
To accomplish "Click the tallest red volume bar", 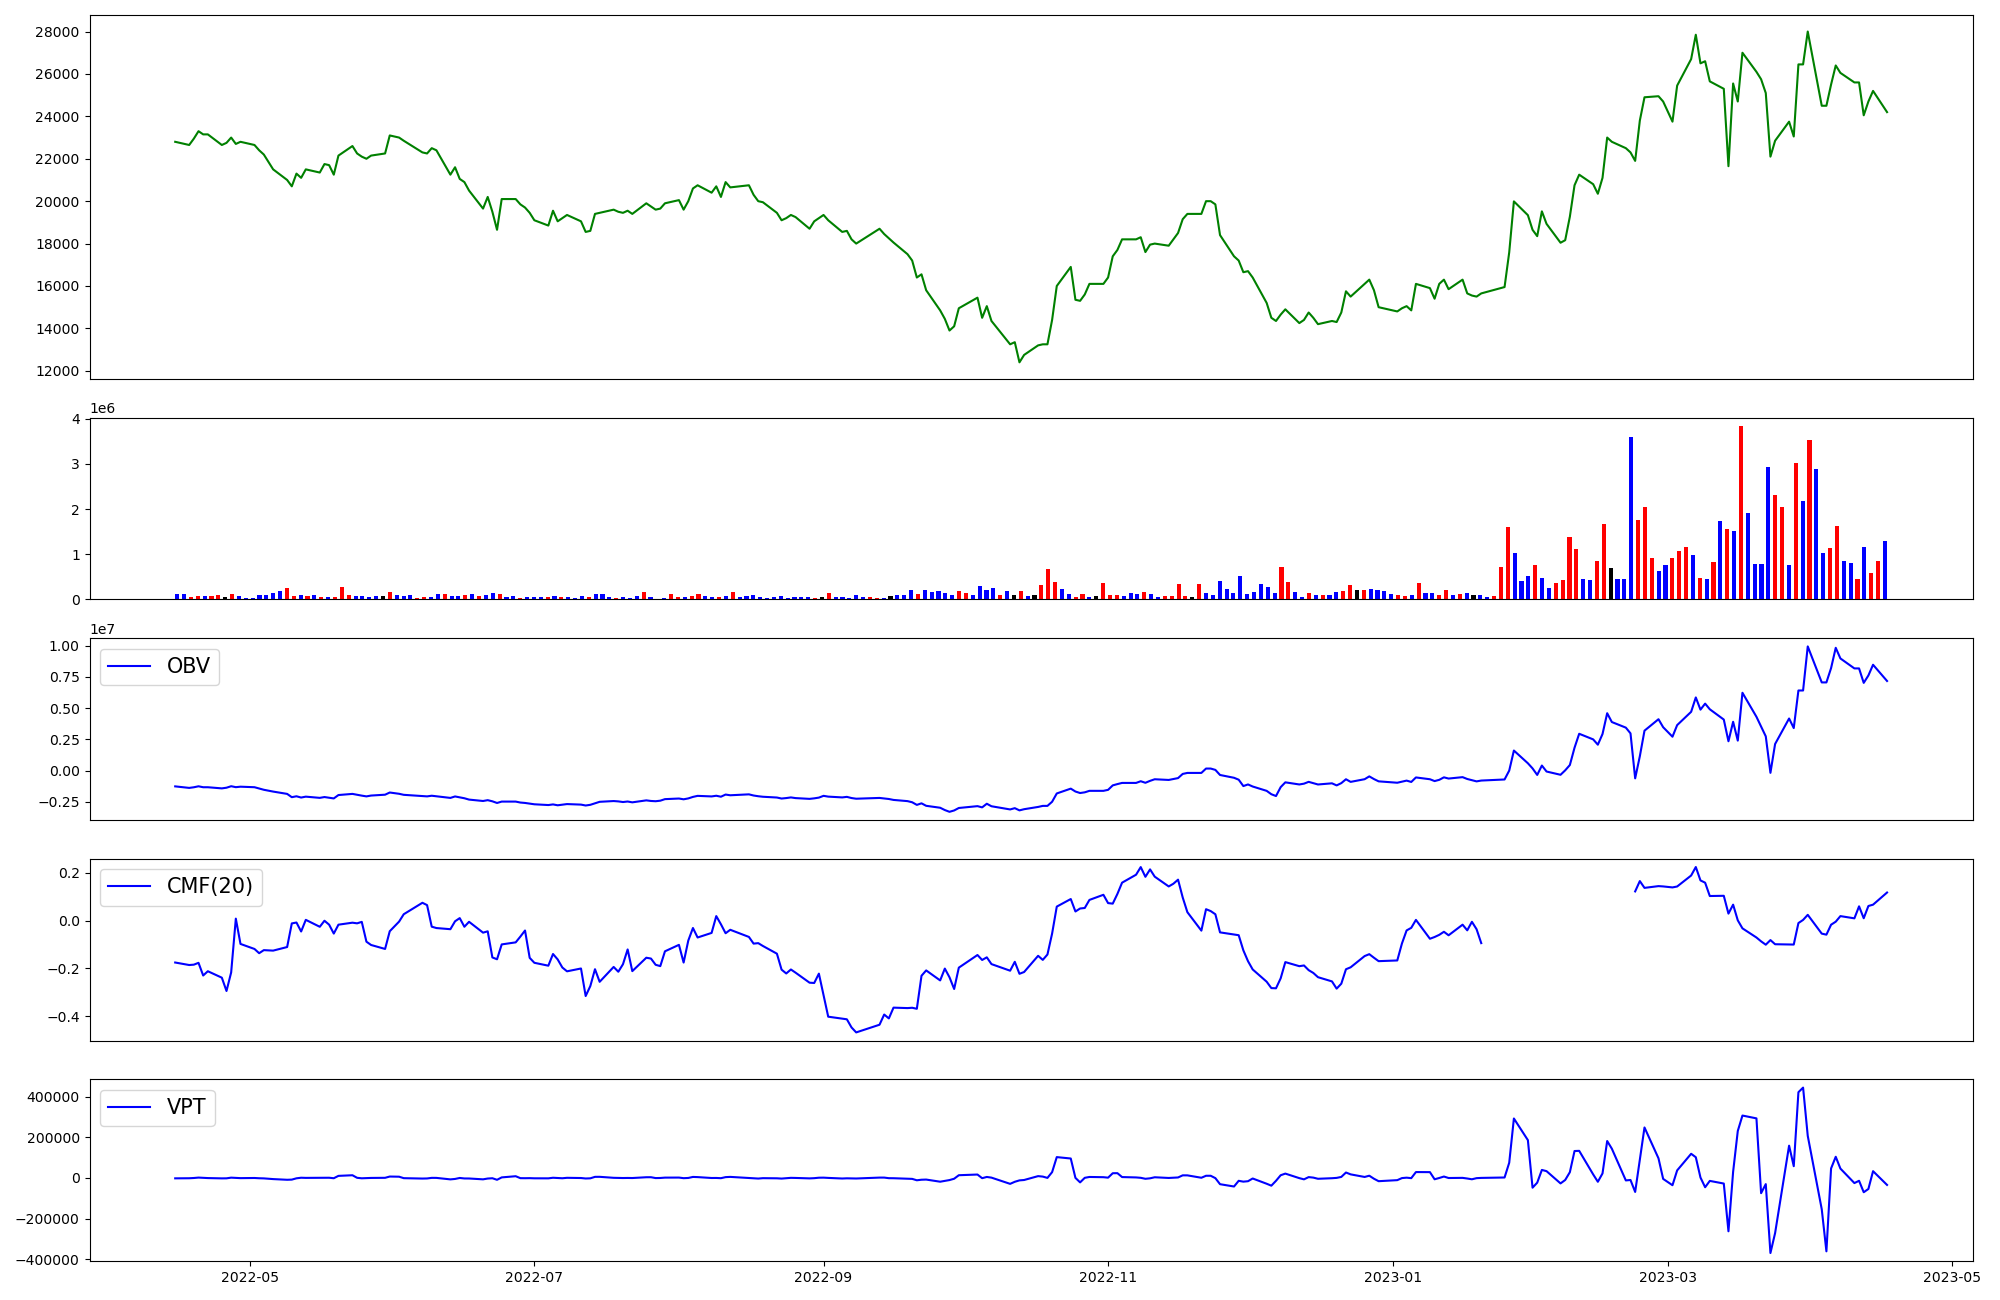I will pyautogui.click(x=1741, y=512).
